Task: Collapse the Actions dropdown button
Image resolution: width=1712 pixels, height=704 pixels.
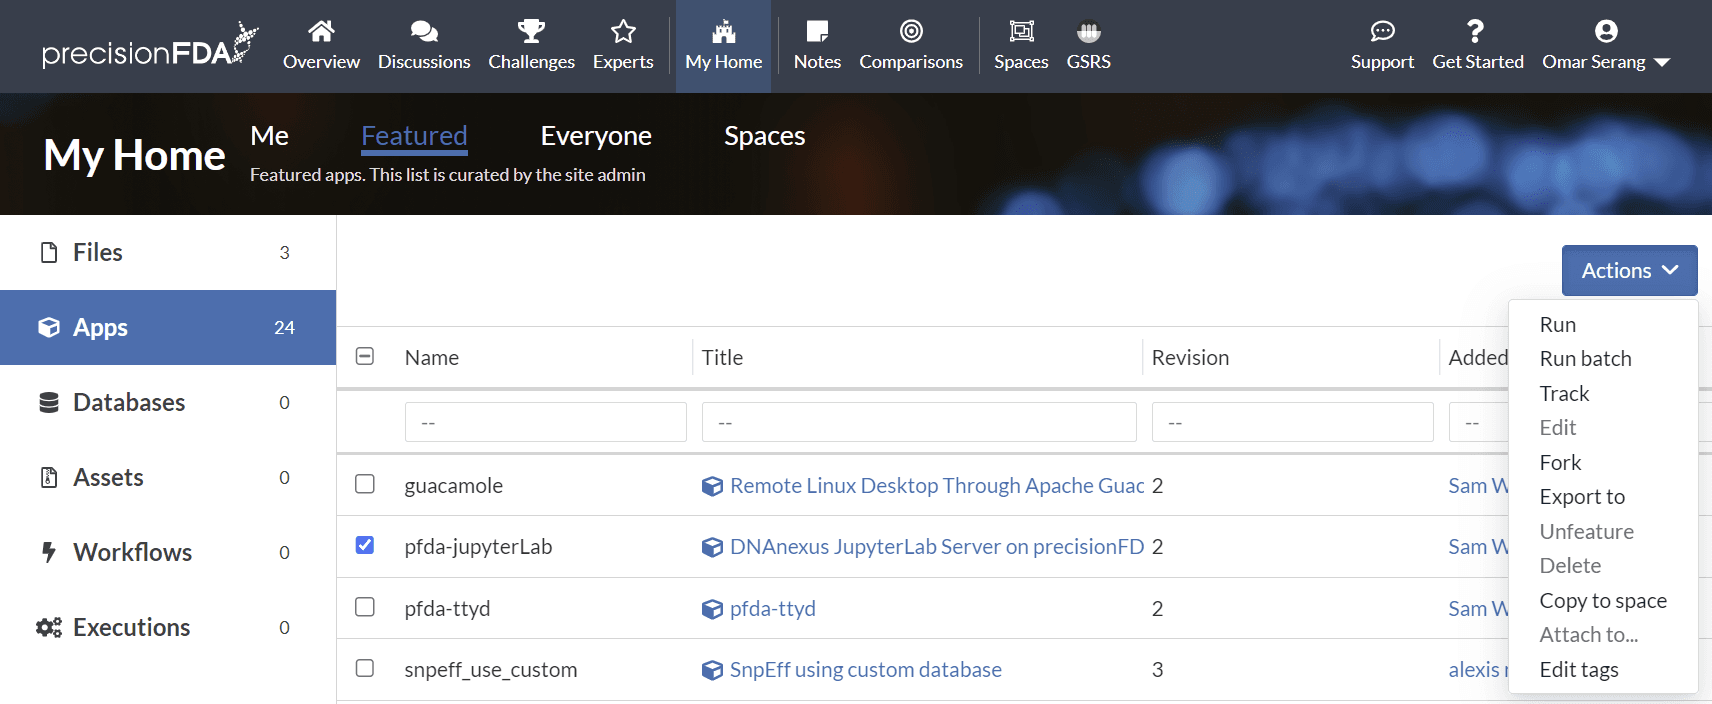Action: (1629, 270)
